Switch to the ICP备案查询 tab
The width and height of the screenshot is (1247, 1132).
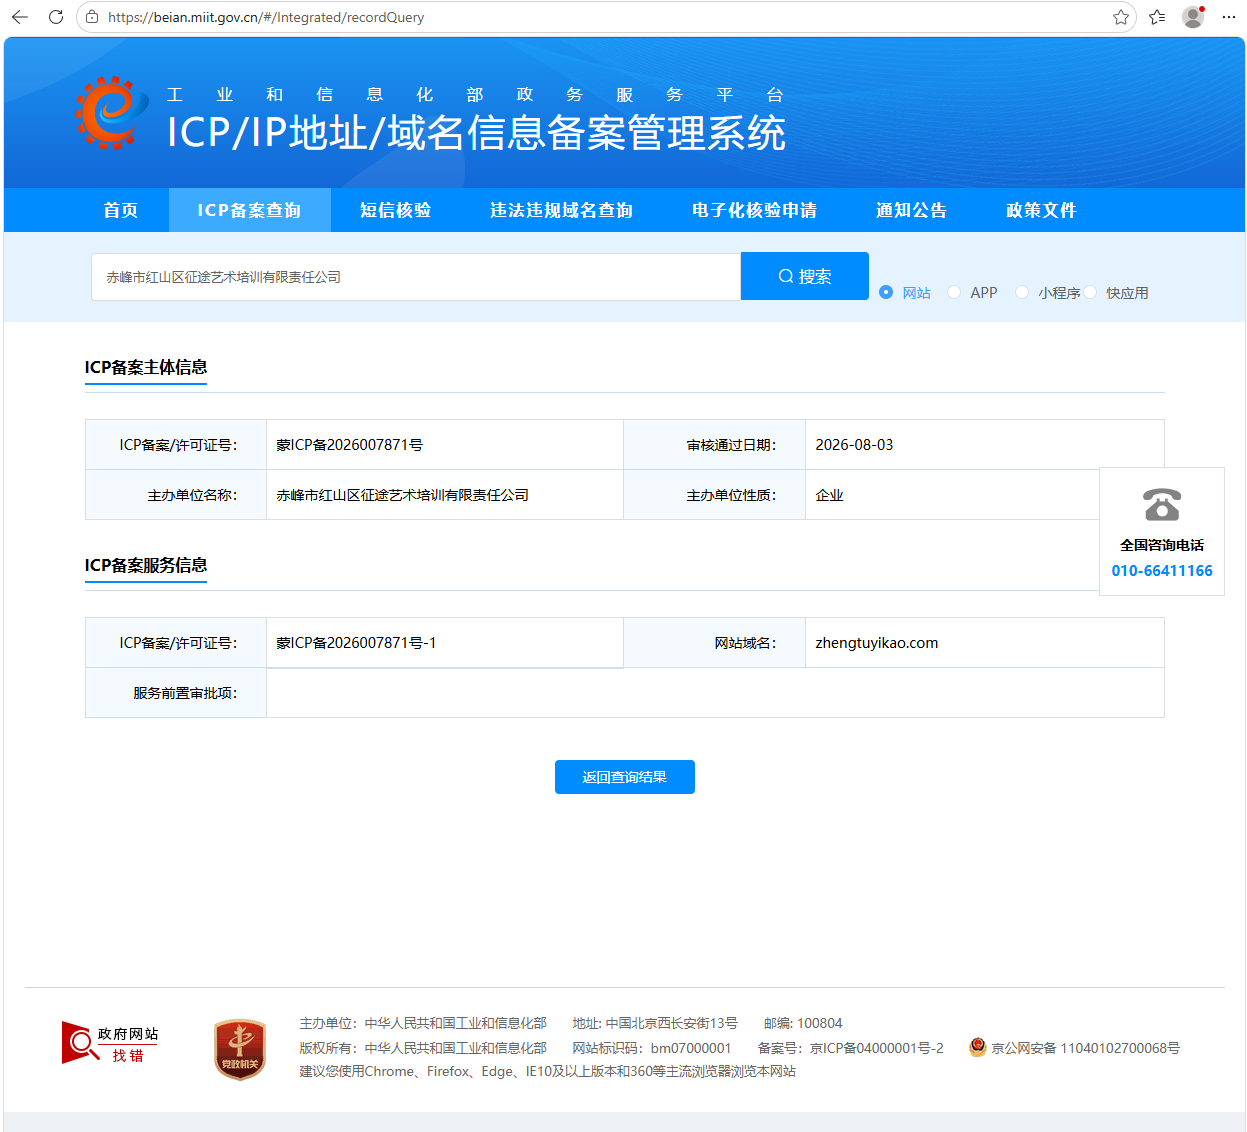tap(249, 210)
